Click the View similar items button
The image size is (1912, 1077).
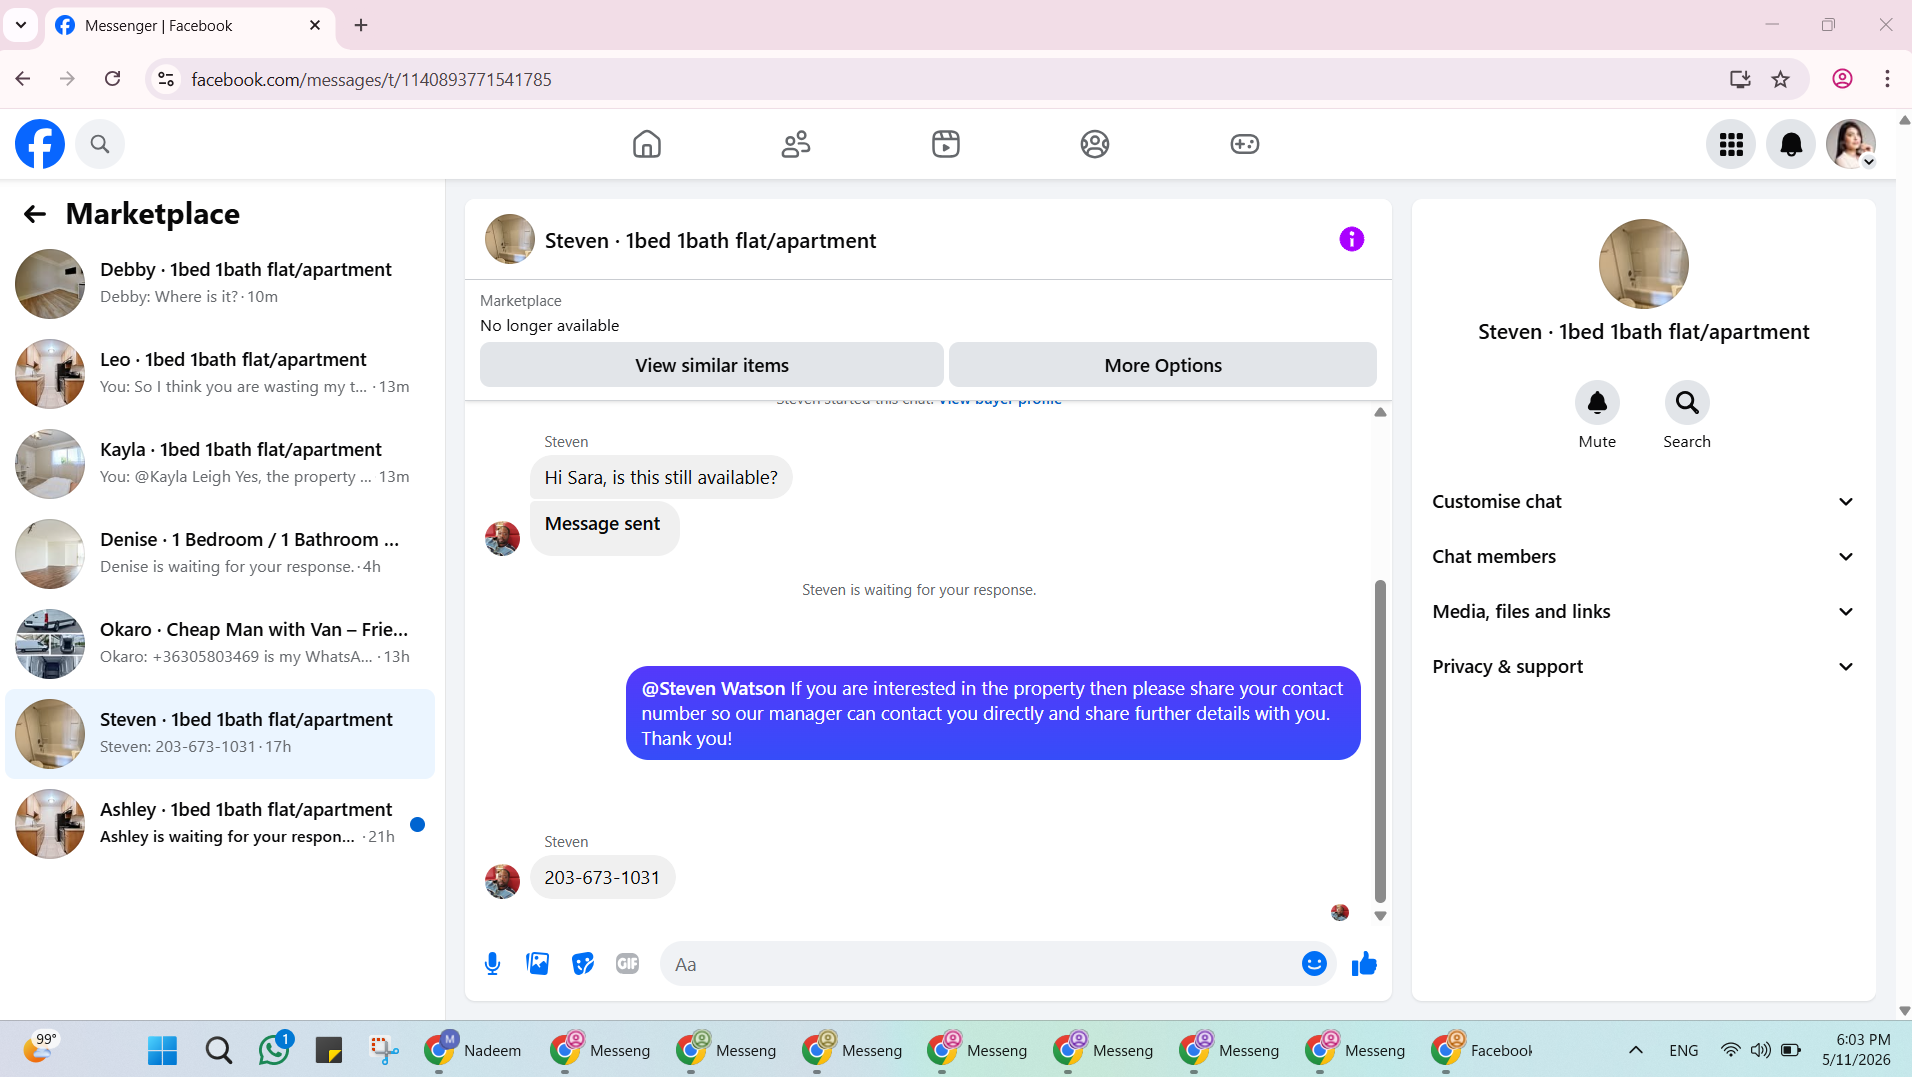tap(712, 366)
